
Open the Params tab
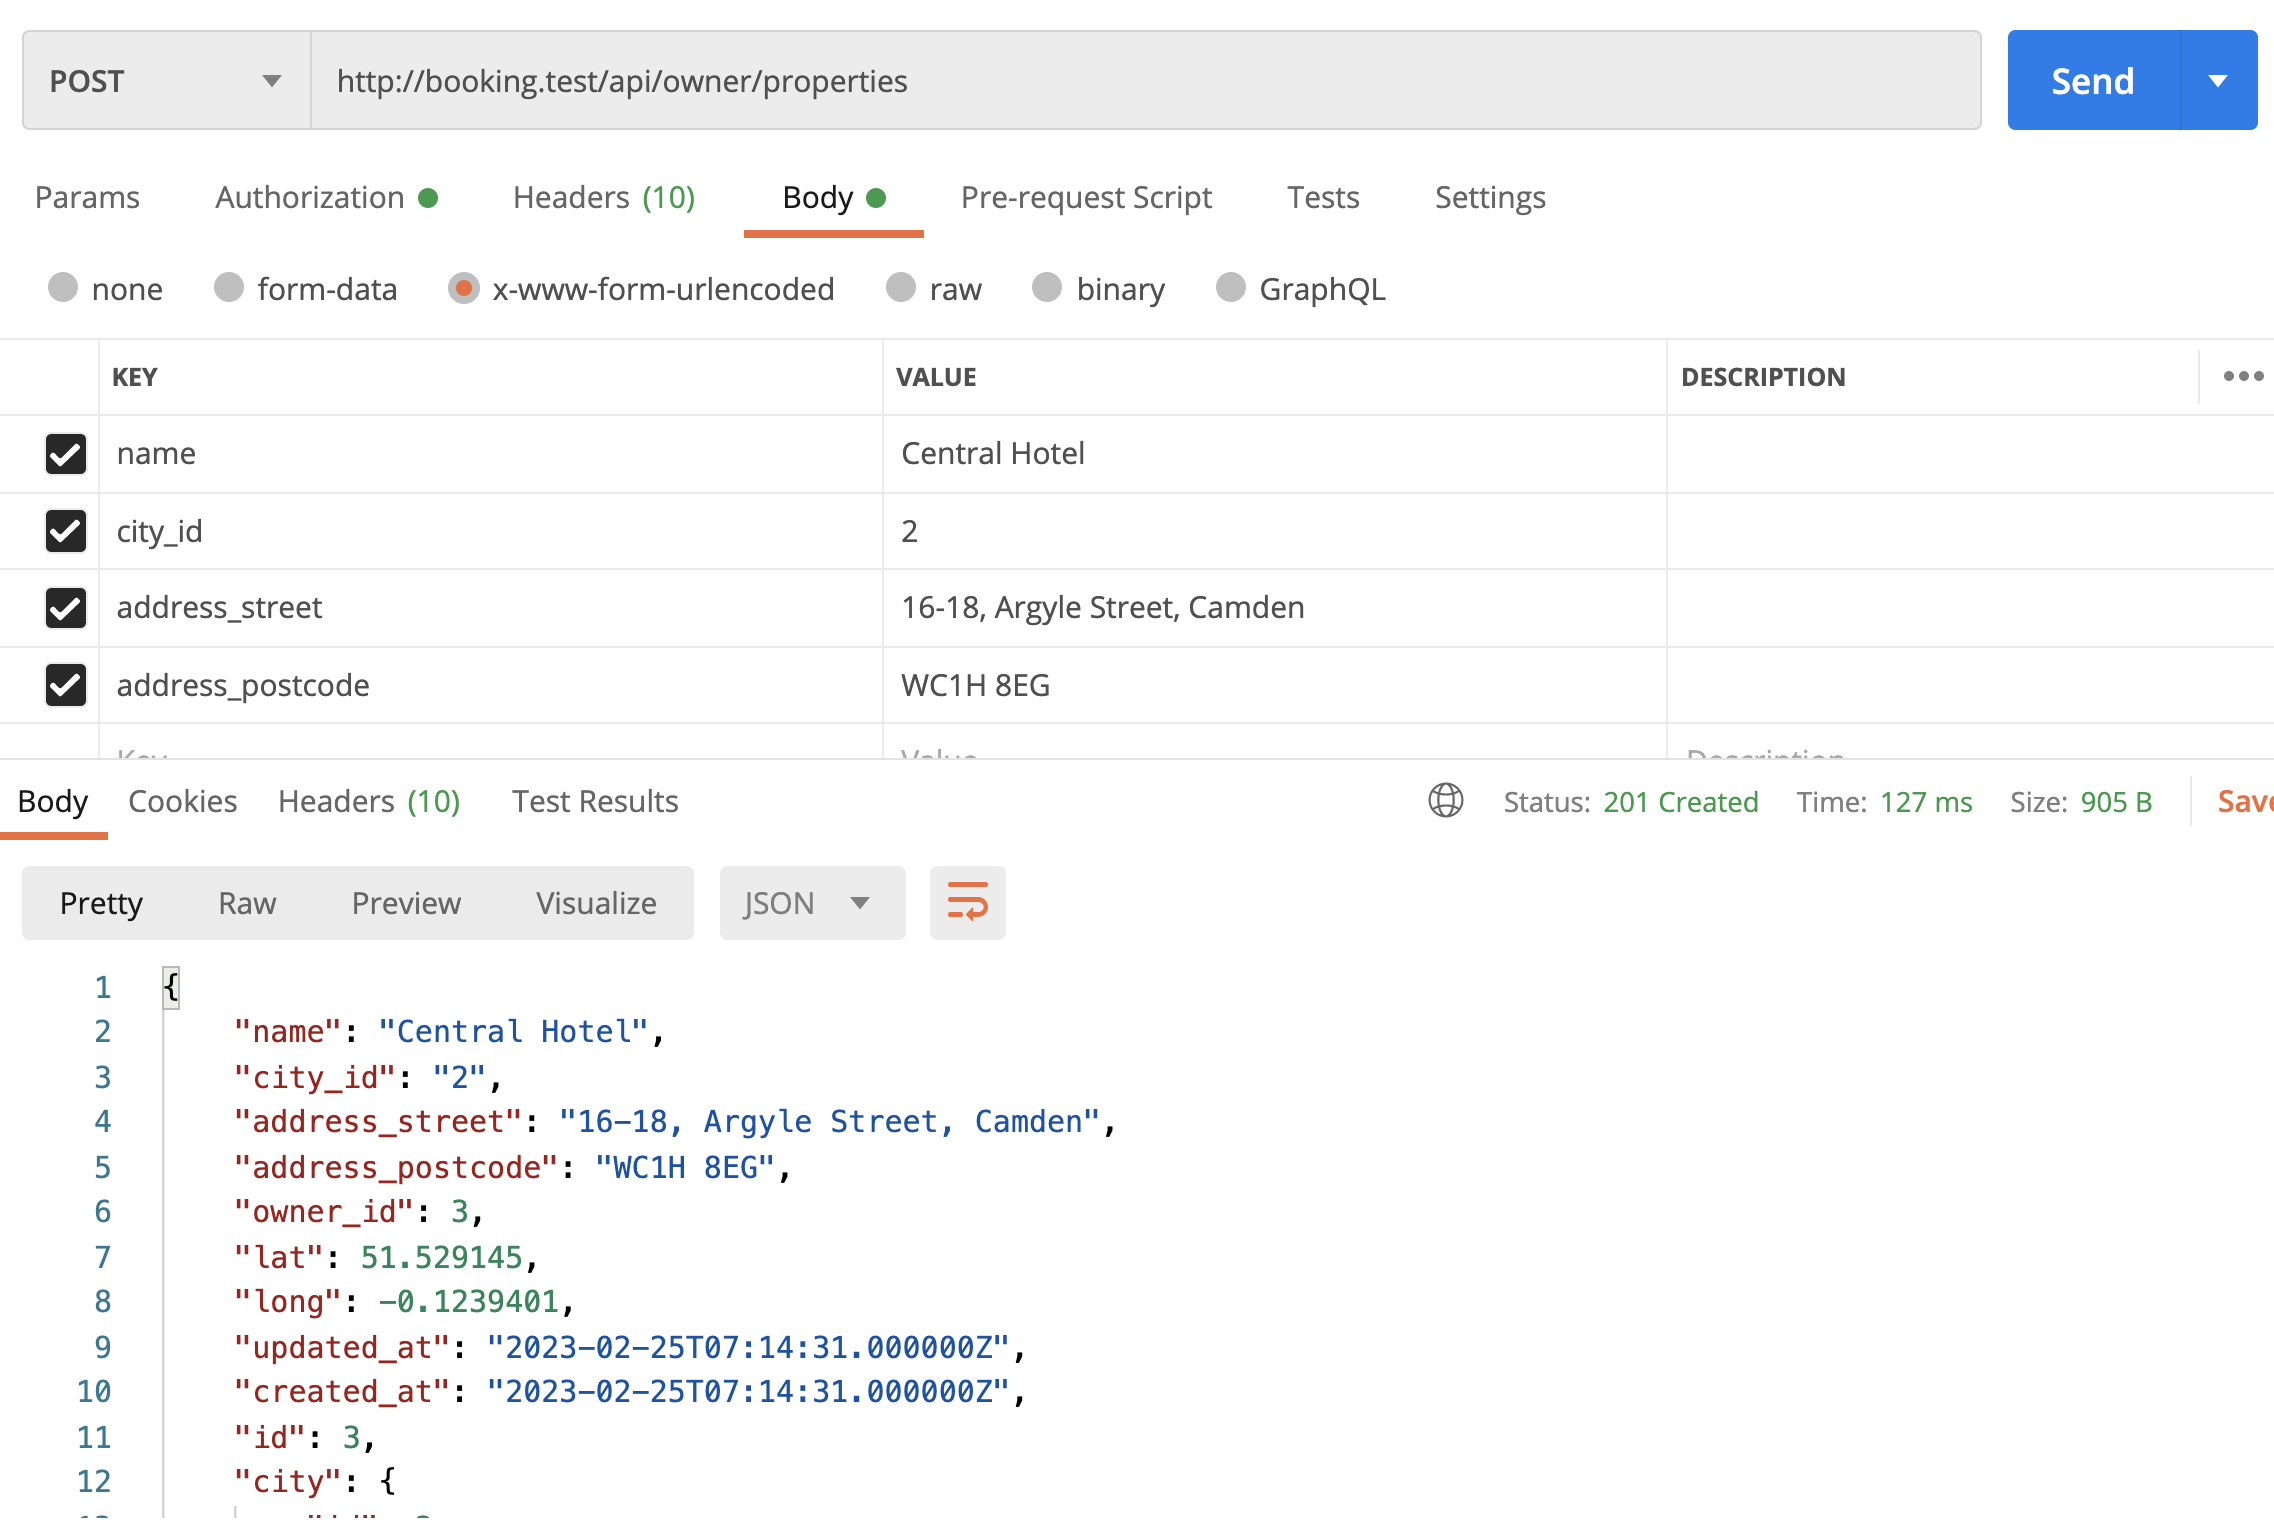click(87, 197)
